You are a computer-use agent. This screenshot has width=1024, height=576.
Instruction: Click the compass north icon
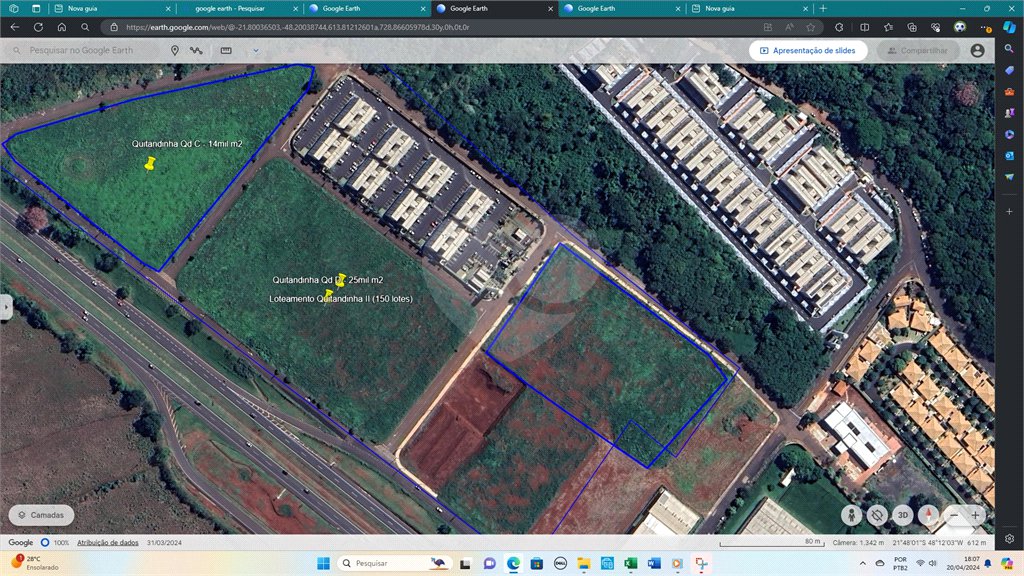(928, 515)
